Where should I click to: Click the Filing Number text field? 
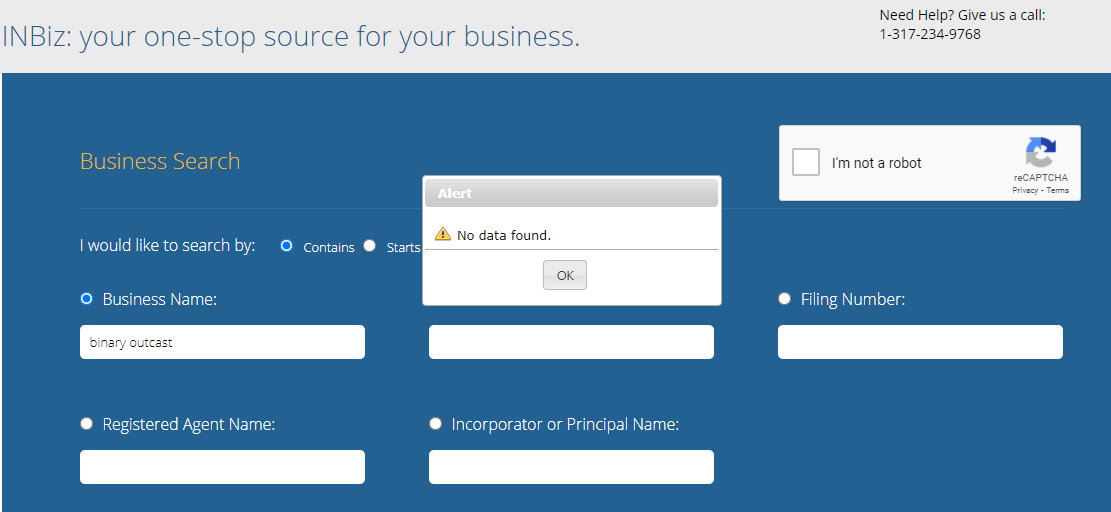click(920, 342)
